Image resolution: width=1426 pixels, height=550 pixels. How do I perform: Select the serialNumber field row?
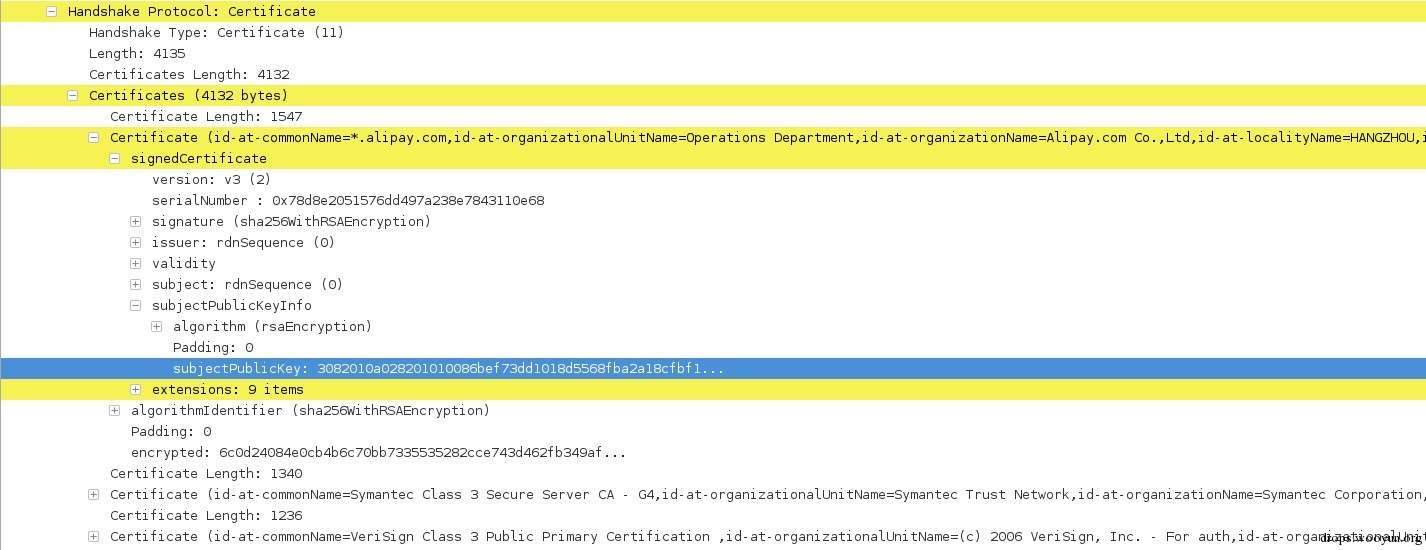348,200
